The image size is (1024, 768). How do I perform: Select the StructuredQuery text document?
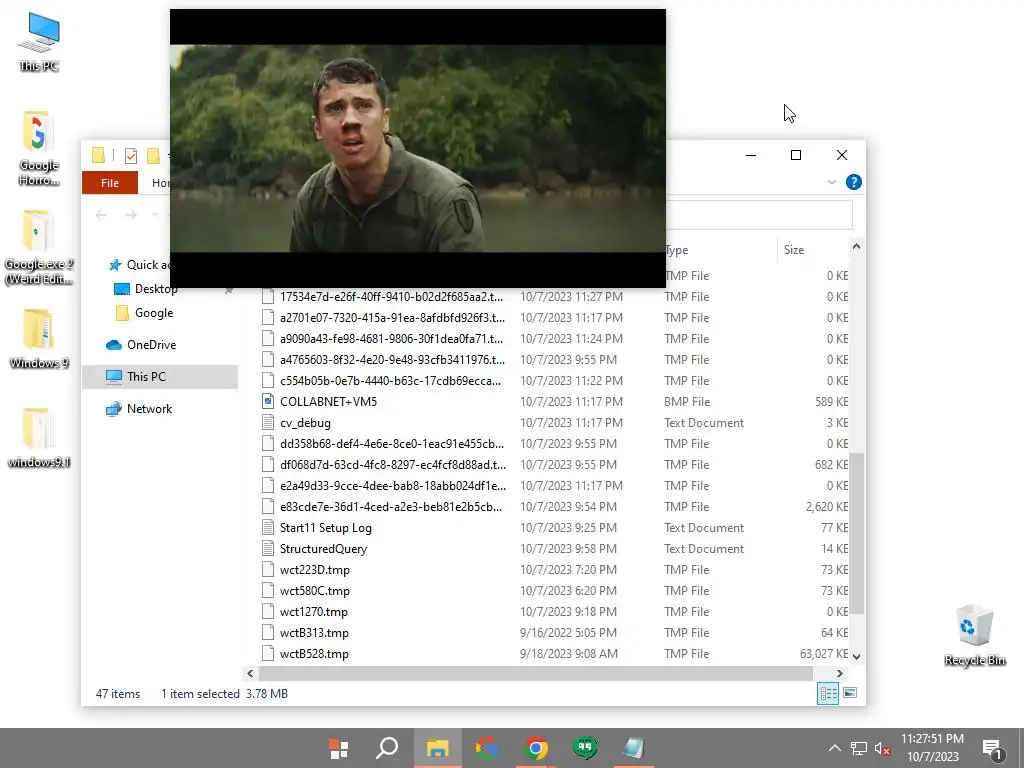point(554,549)
